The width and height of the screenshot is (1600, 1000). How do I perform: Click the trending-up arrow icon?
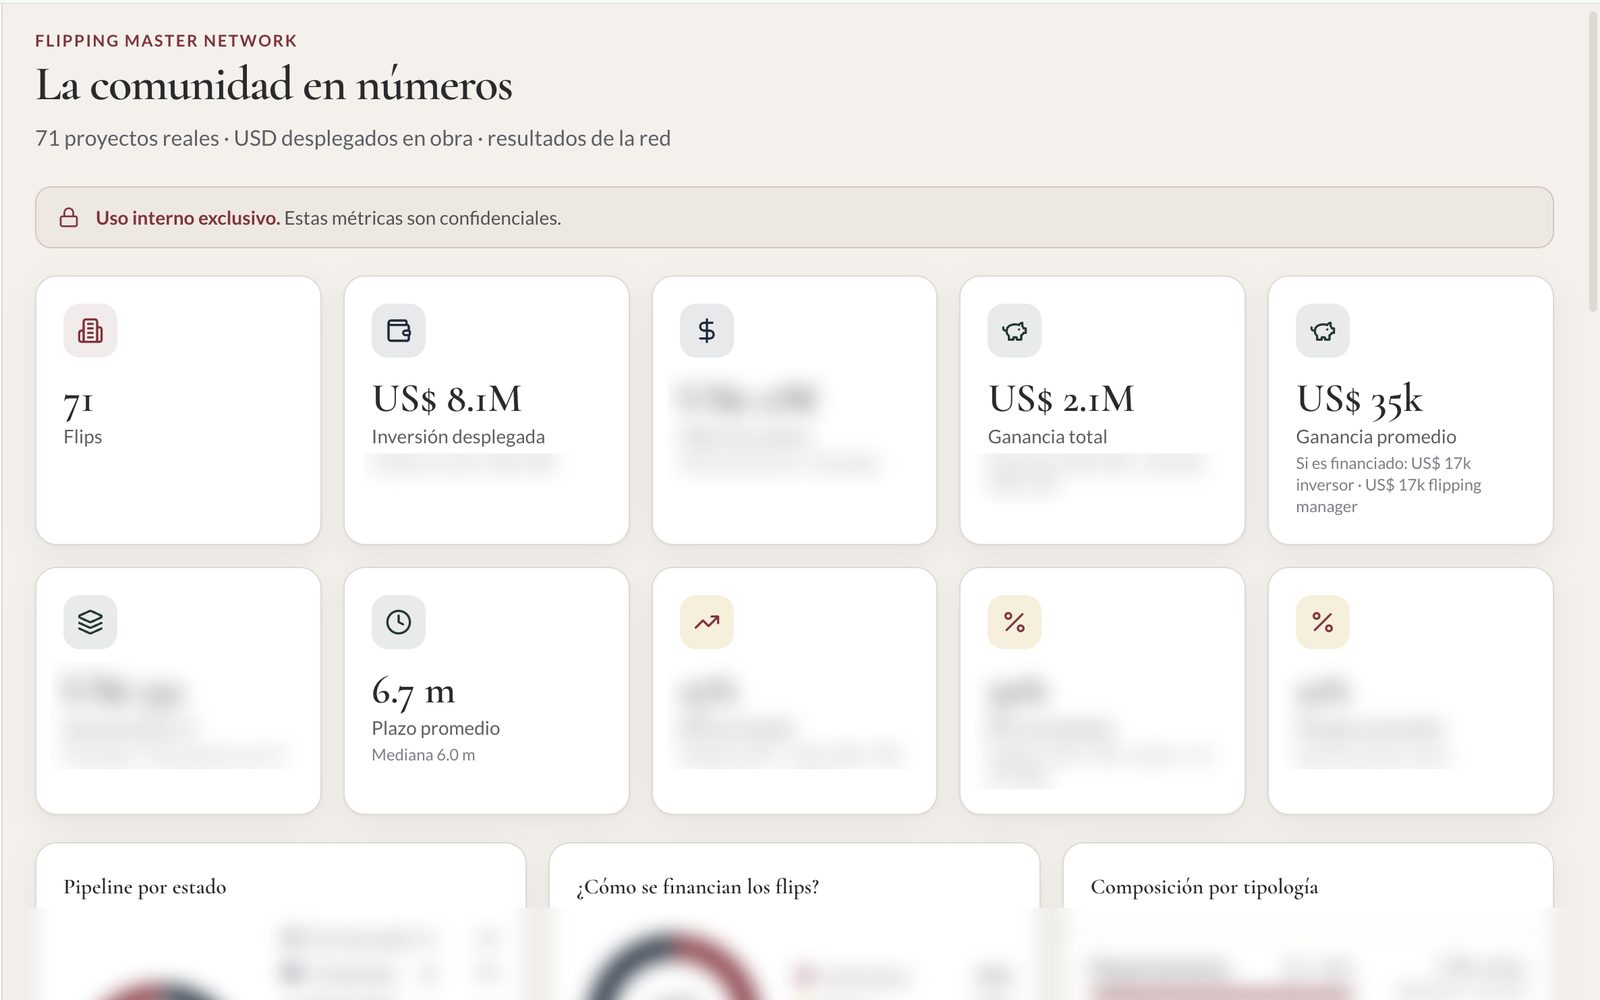coord(706,622)
